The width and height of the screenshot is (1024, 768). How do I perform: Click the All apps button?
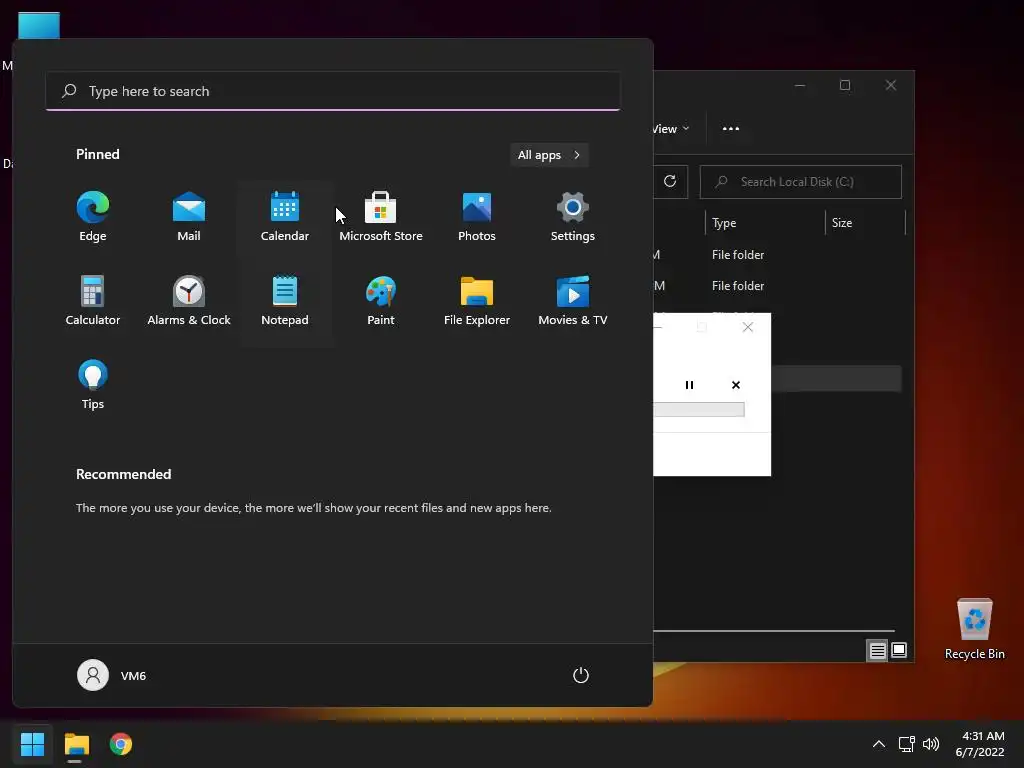(549, 155)
